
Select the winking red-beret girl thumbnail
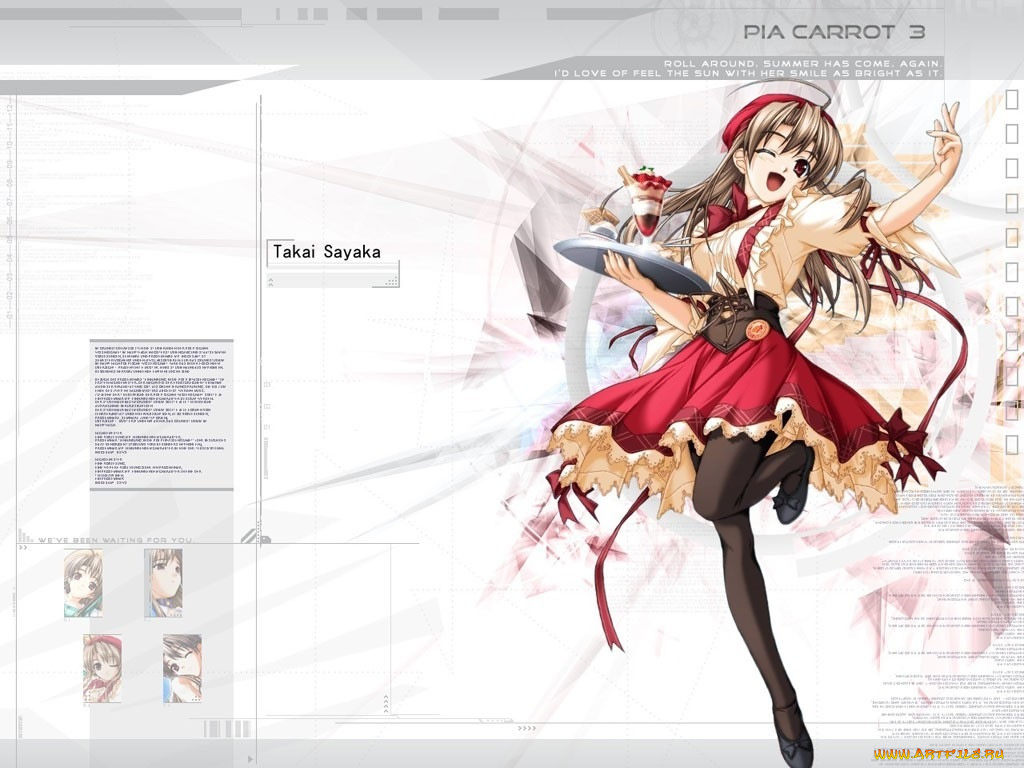coord(102,668)
